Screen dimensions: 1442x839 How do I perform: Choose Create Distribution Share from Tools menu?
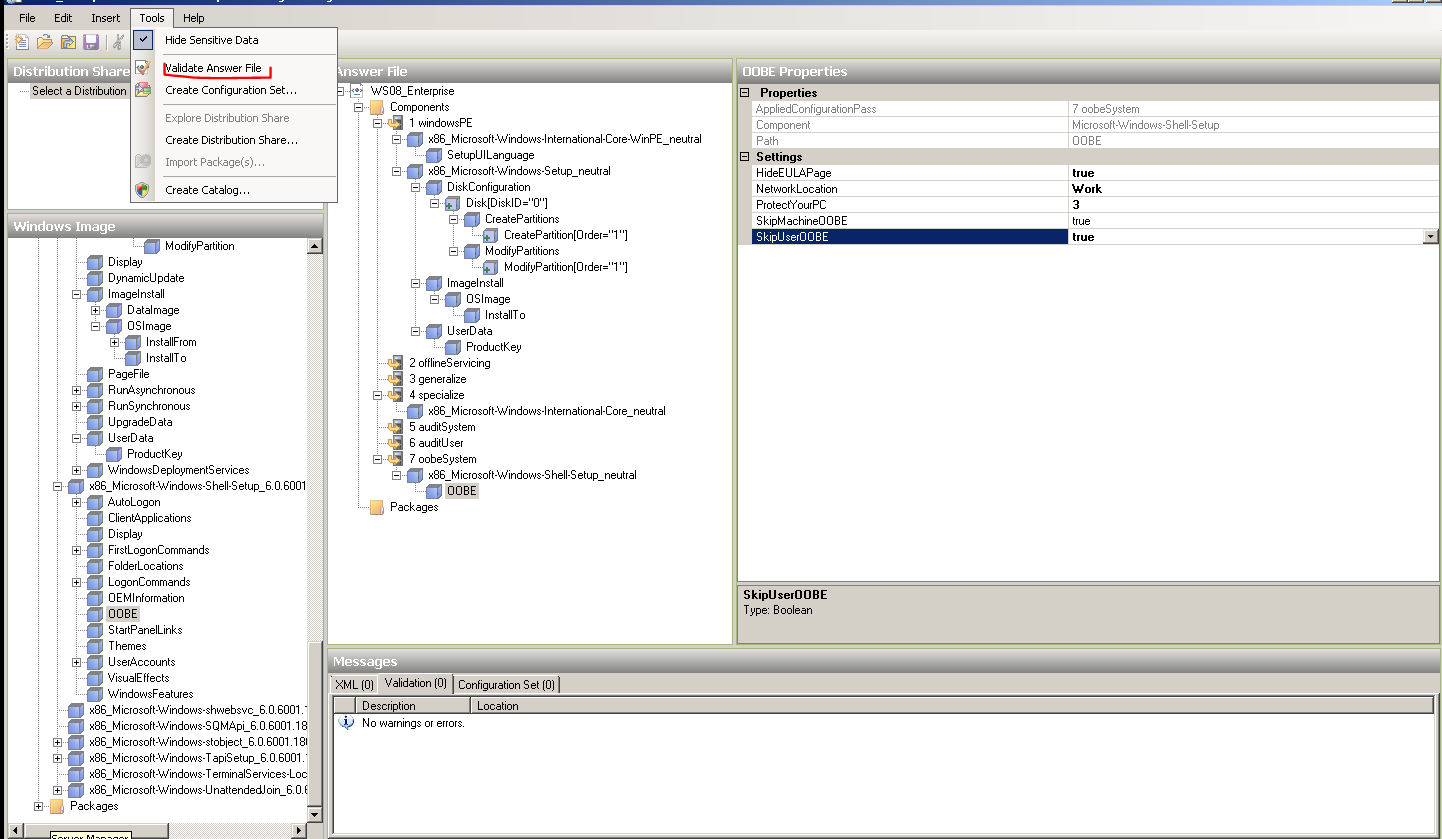point(231,140)
